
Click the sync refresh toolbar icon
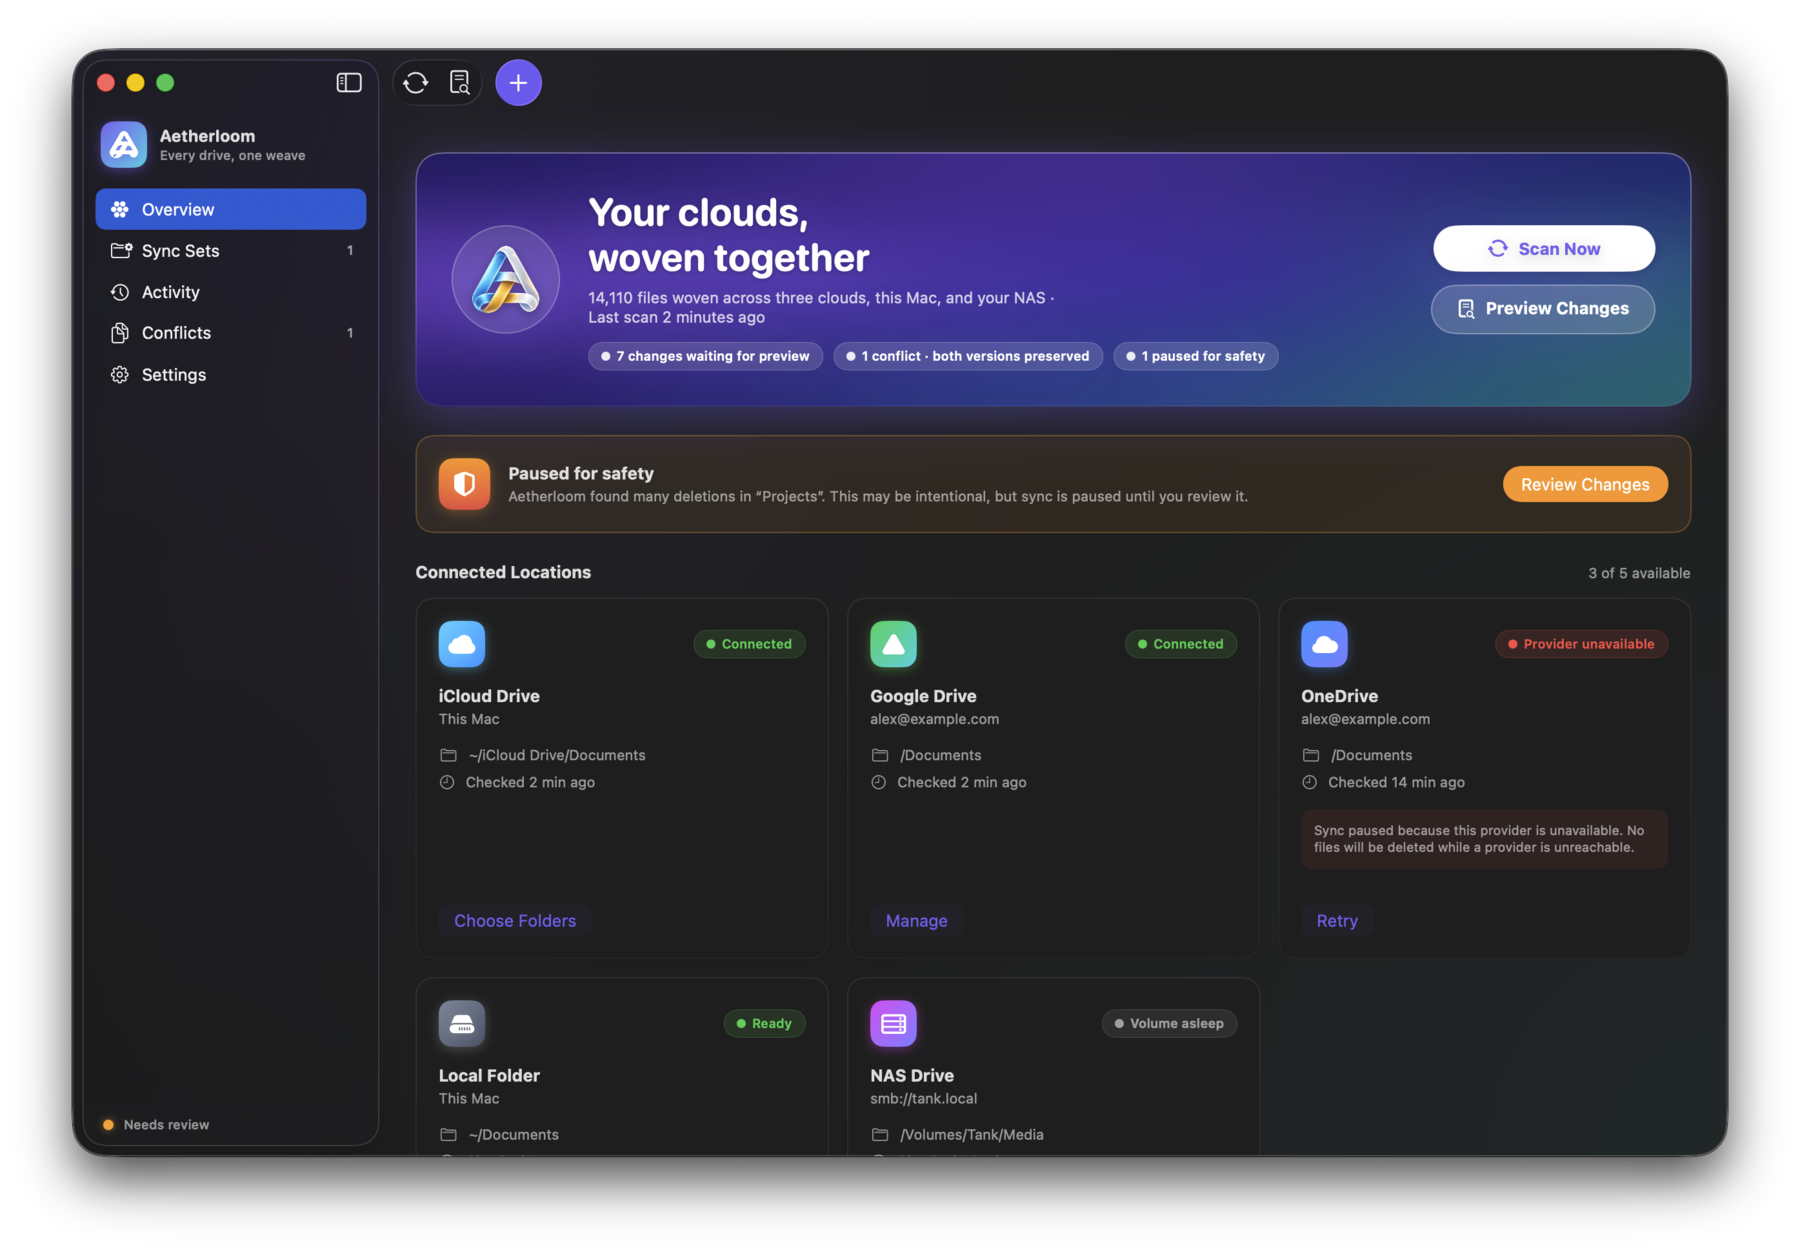tap(416, 82)
